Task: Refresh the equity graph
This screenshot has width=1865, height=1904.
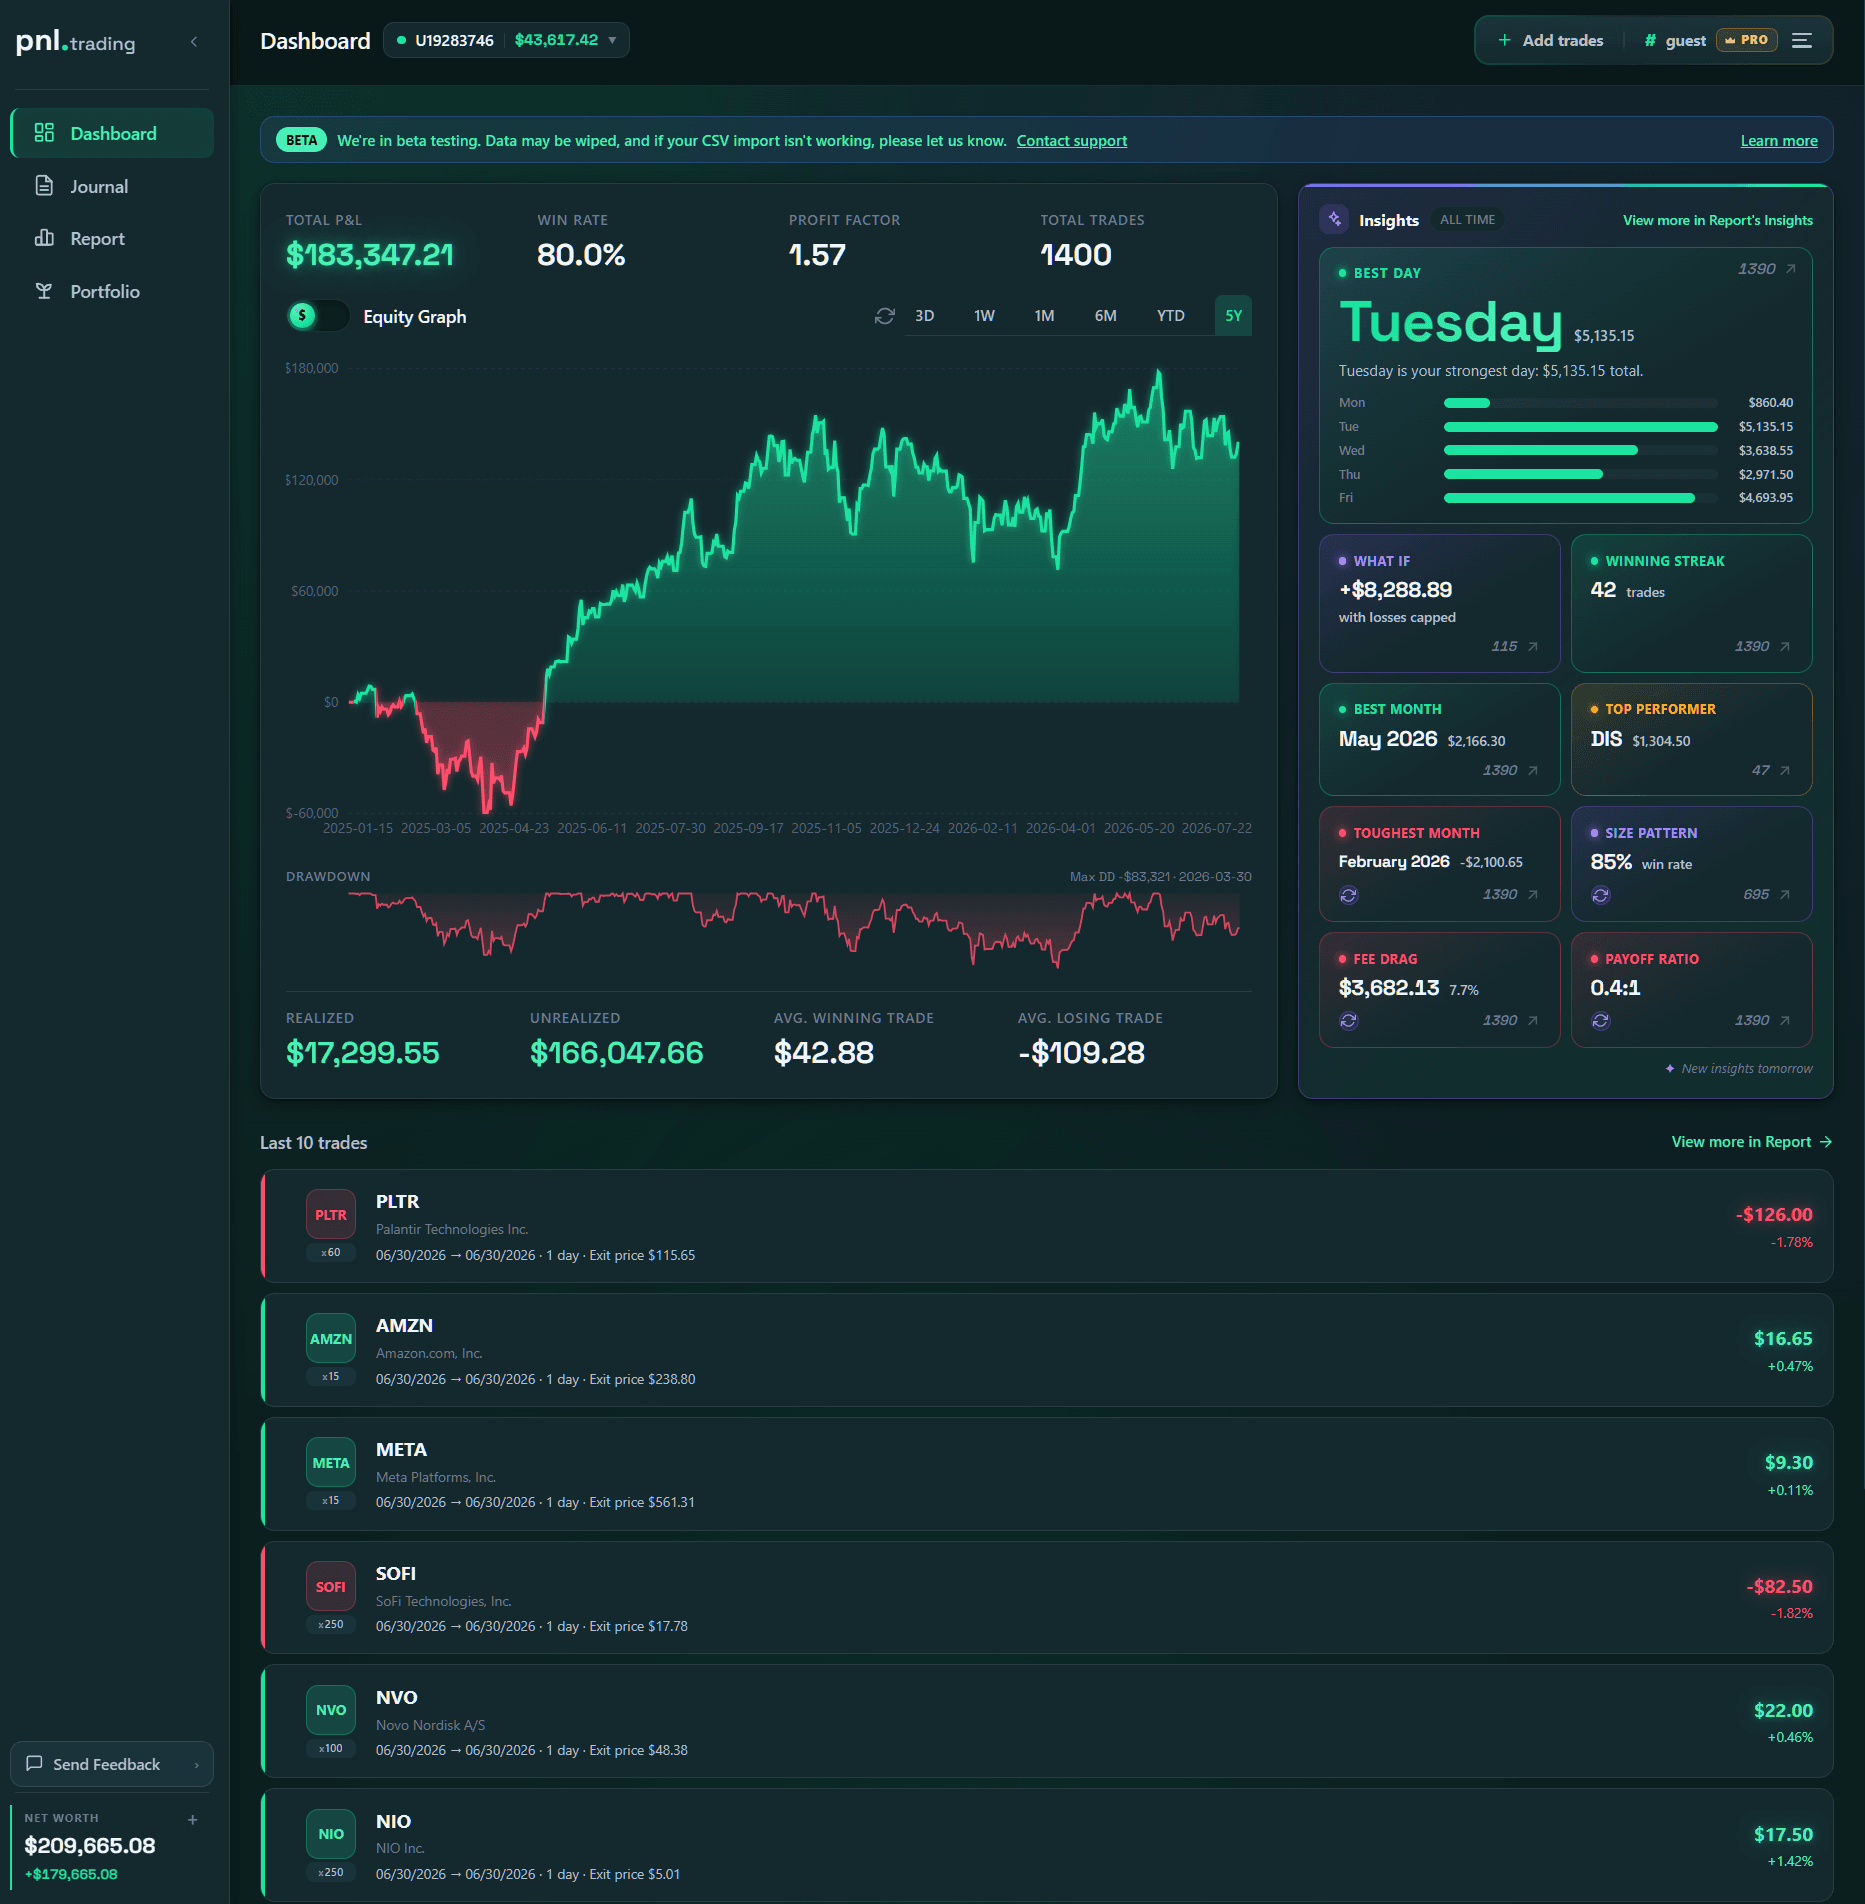Action: pyautogui.click(x=884, y=316)
